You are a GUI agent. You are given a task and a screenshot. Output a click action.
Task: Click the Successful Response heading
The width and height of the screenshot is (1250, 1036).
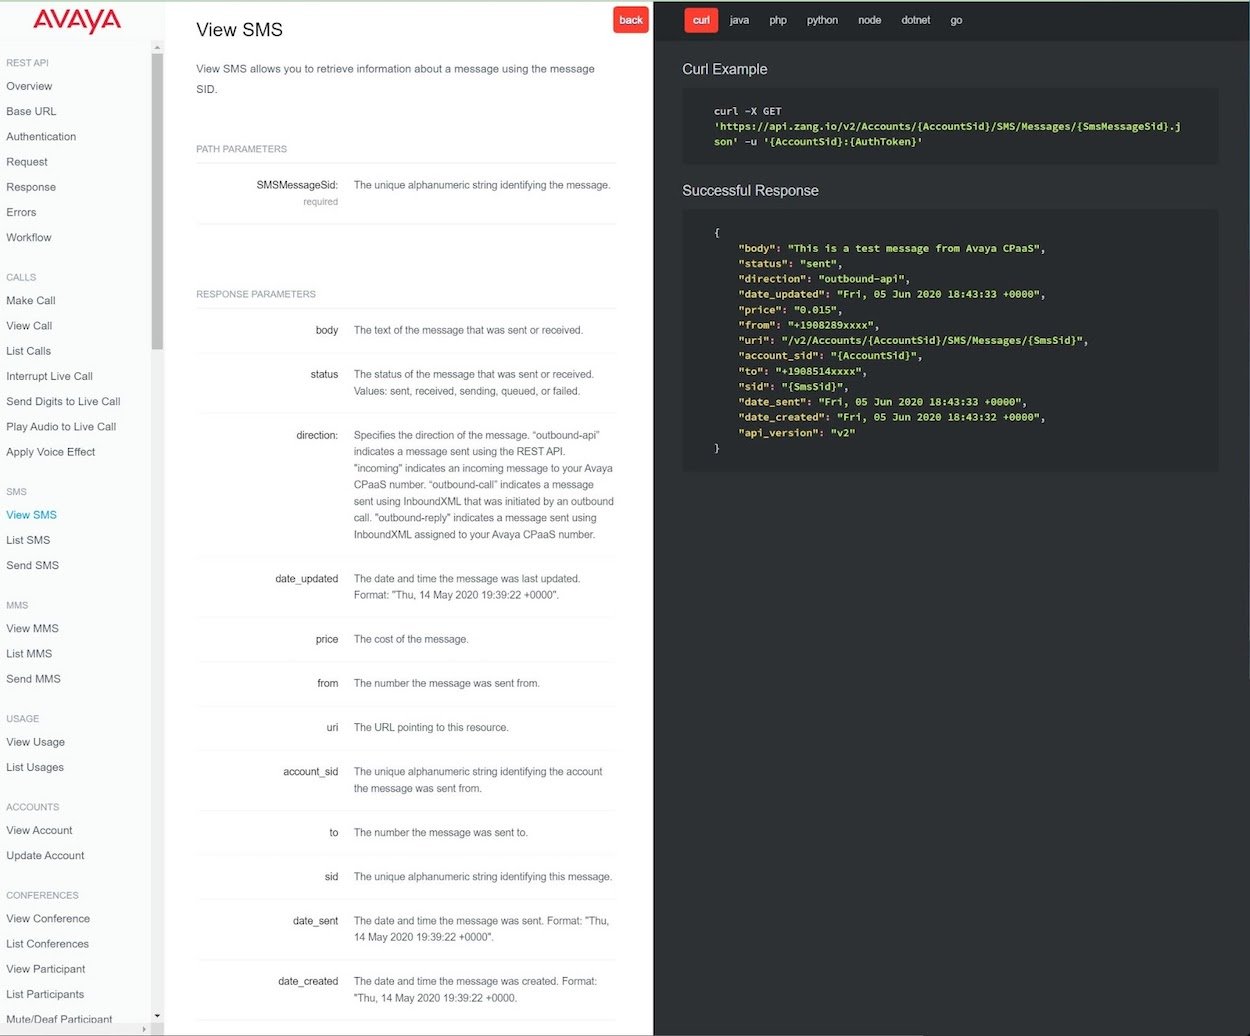pos(750,191)
